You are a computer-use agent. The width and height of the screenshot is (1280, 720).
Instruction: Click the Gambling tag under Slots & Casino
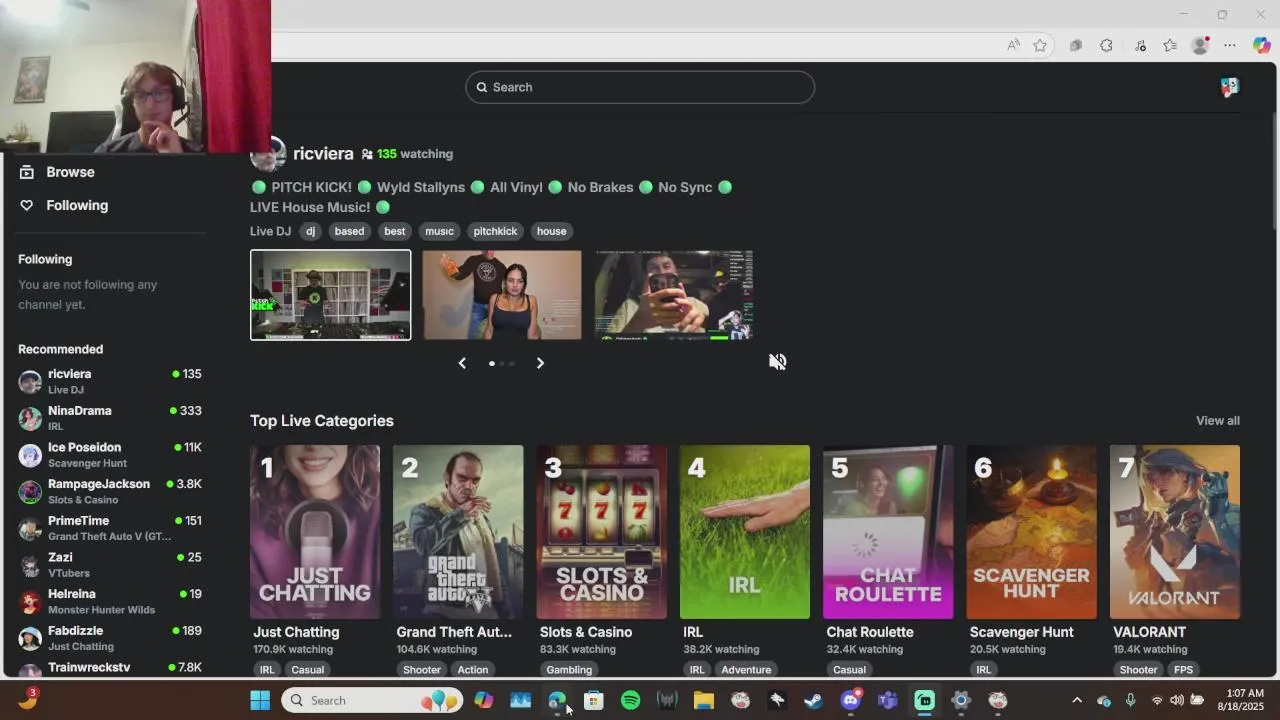pos(569,670)
